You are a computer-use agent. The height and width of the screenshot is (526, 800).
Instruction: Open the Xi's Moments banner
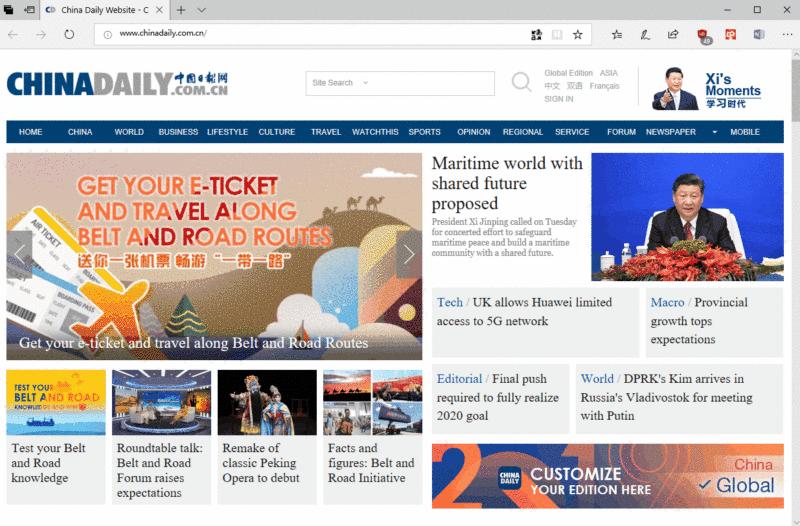click(707, 89)
